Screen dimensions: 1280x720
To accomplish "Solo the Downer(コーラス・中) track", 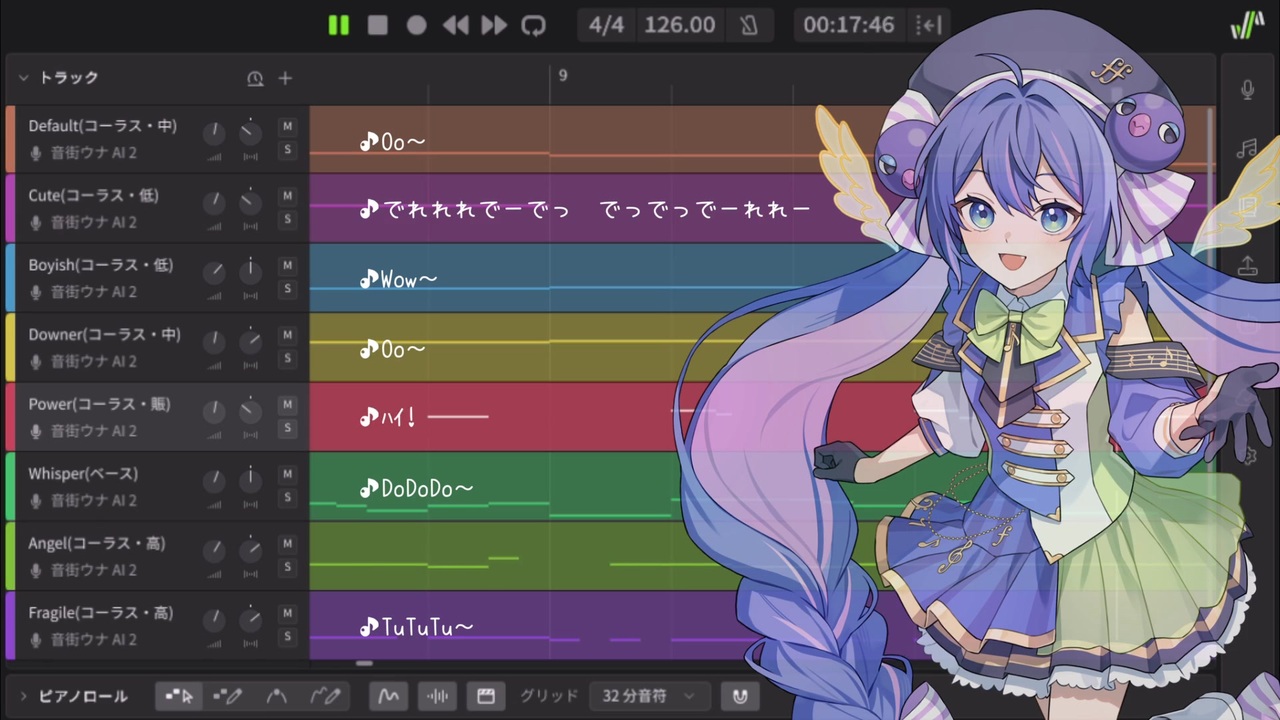I will click(x=287, y=358).
